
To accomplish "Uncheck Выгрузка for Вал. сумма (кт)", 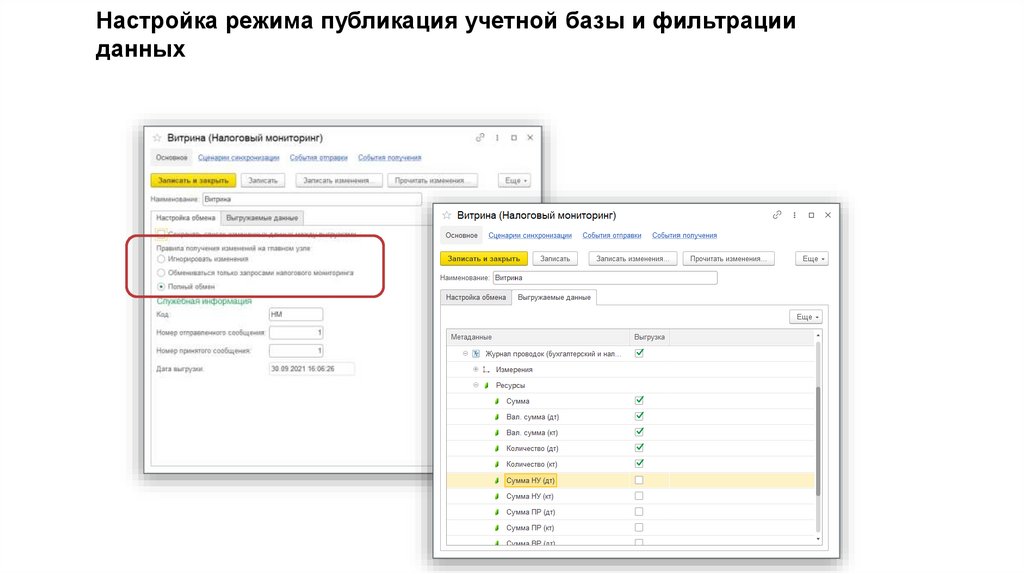I will tap(639, 432).
